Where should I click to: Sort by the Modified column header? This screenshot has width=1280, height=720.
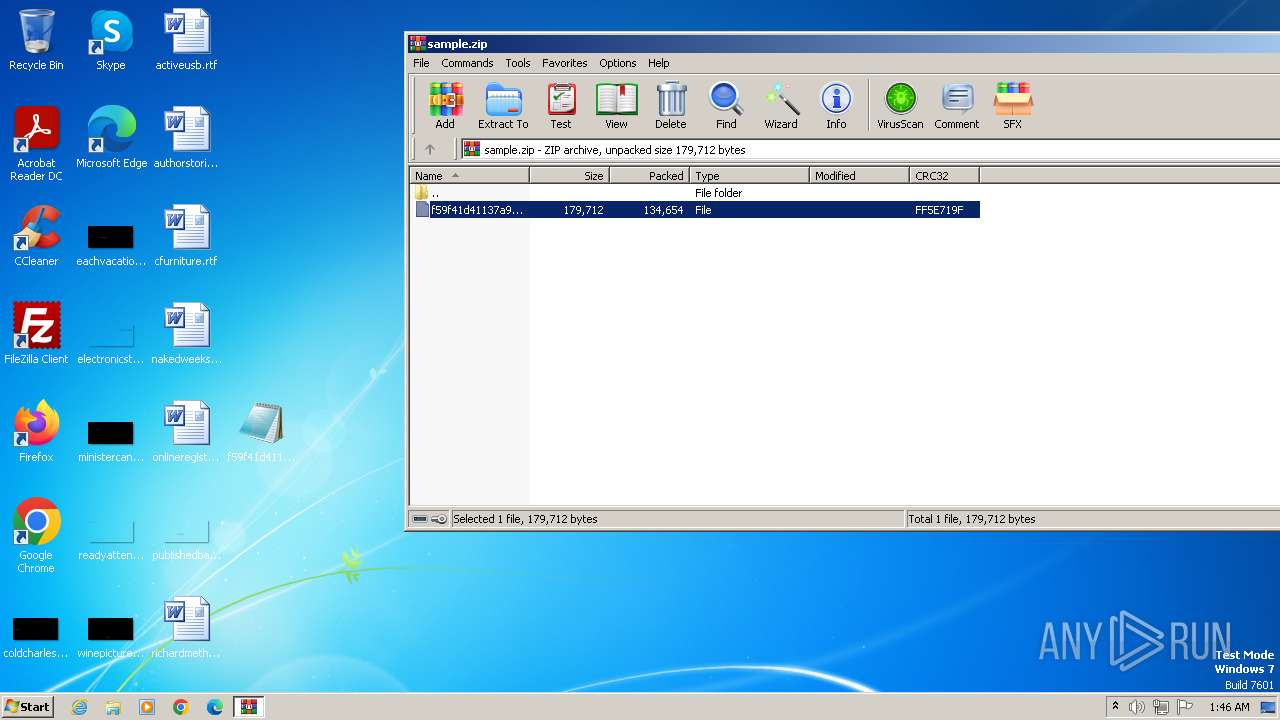[859, 176]
